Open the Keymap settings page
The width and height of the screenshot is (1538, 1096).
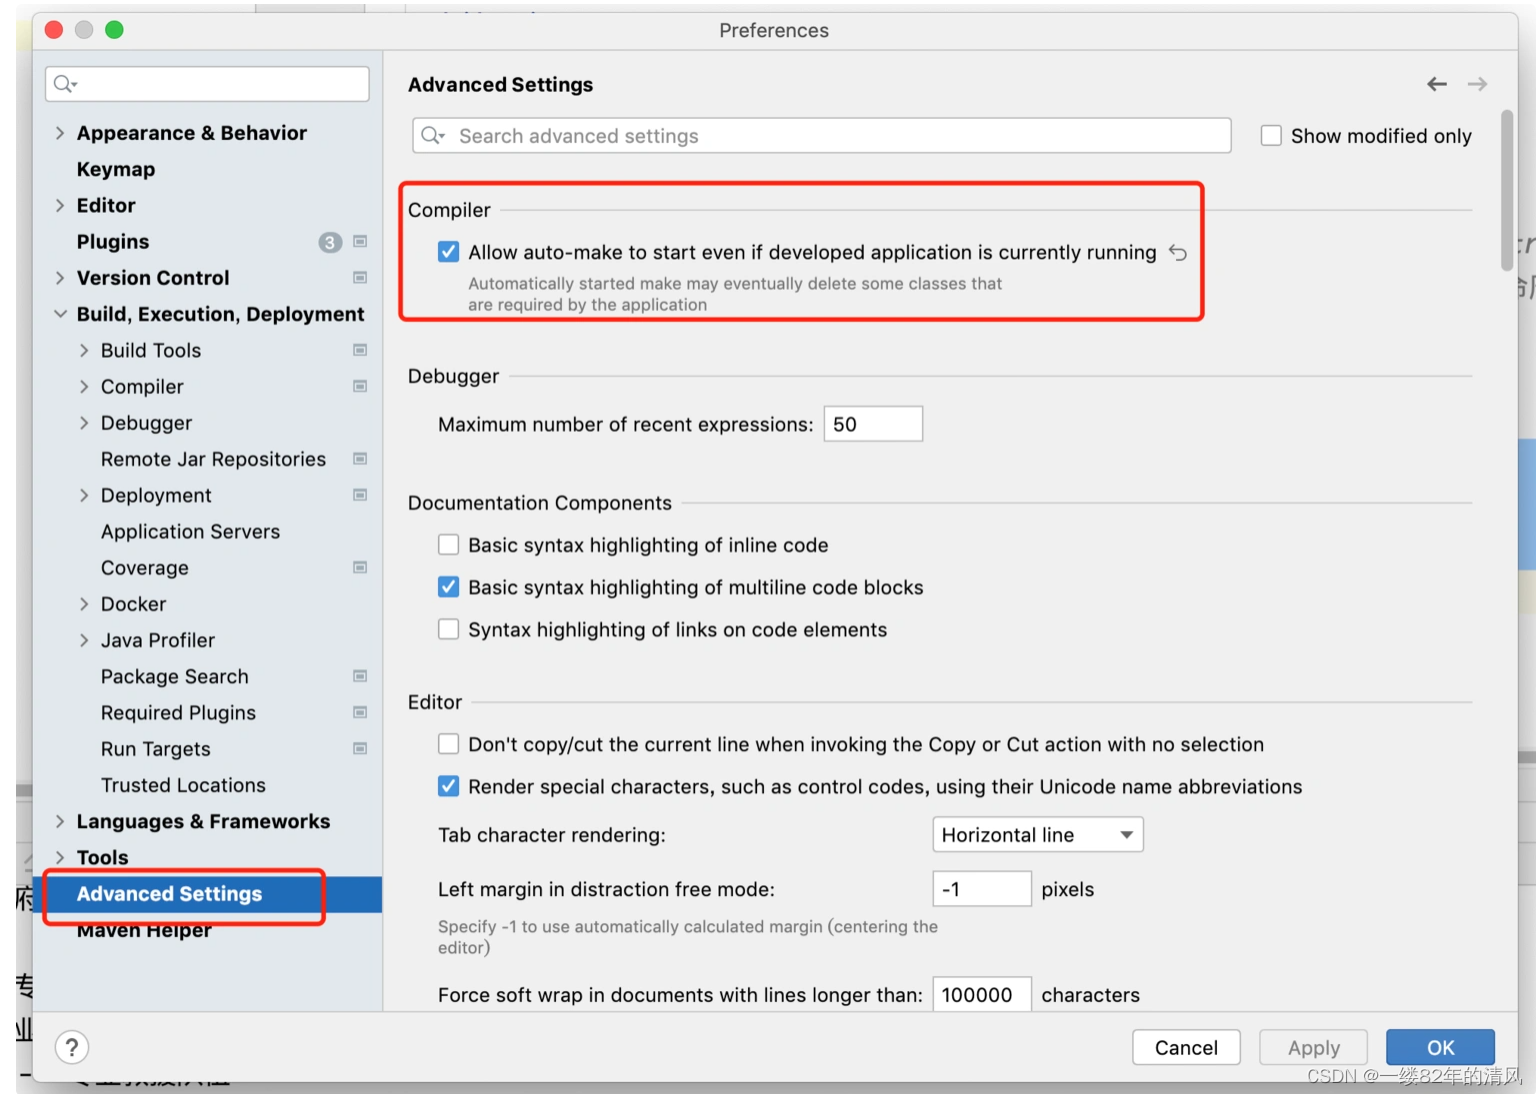[x=116, y=170]
